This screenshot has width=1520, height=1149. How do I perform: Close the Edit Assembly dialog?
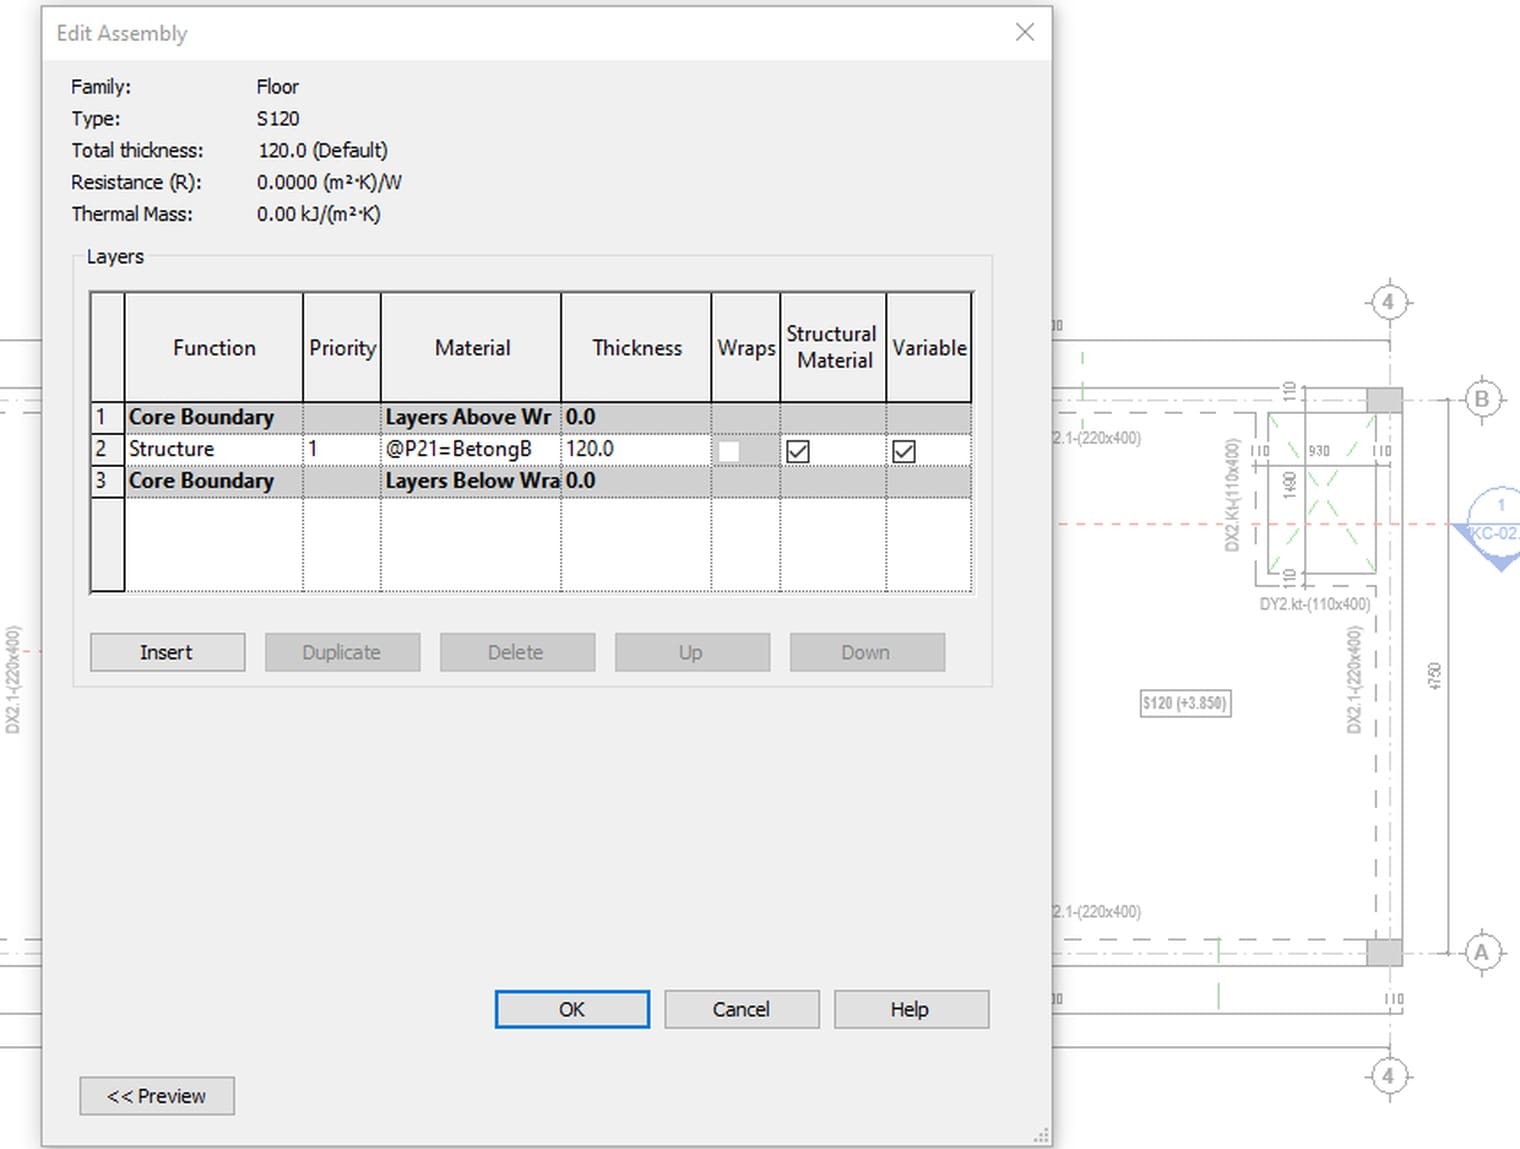[1025, 32]
